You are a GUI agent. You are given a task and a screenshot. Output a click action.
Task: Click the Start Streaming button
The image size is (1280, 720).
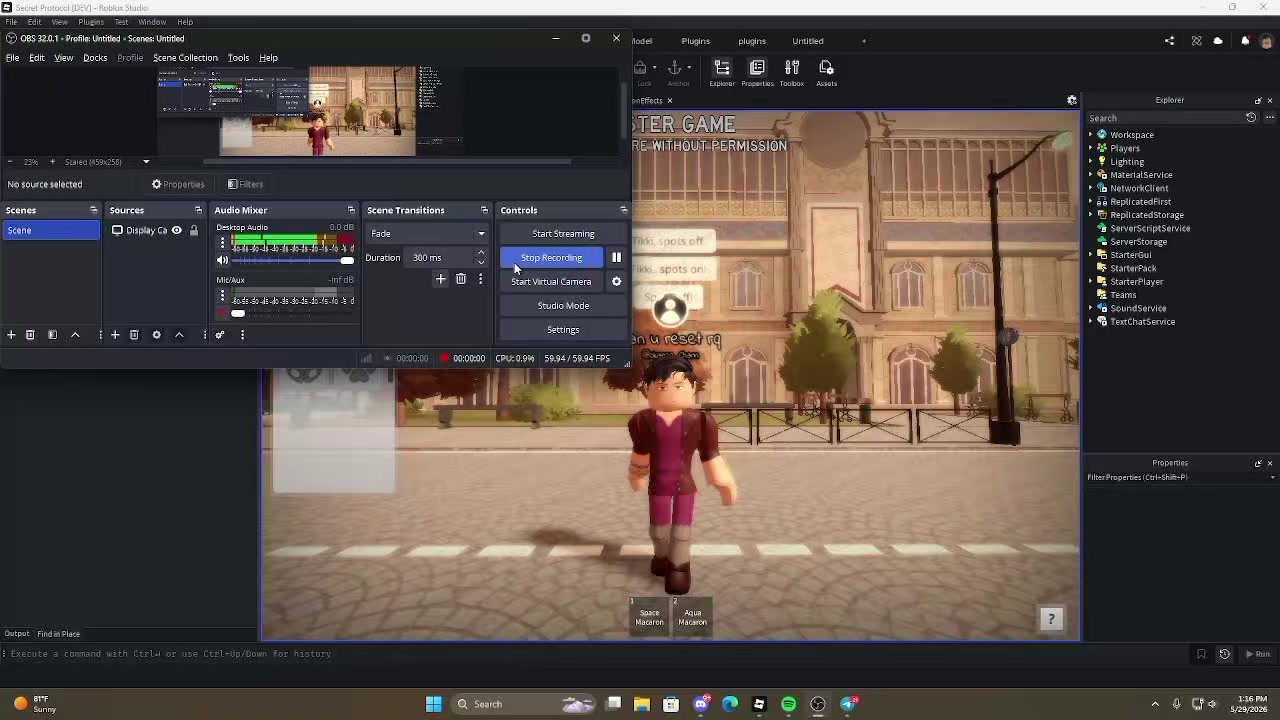(x=563, y=233)
